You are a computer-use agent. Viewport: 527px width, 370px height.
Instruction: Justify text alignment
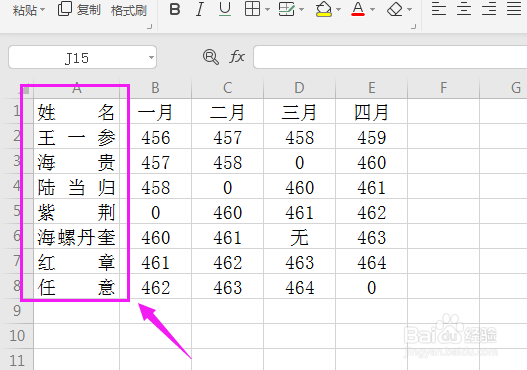click(x=514, y=9)
